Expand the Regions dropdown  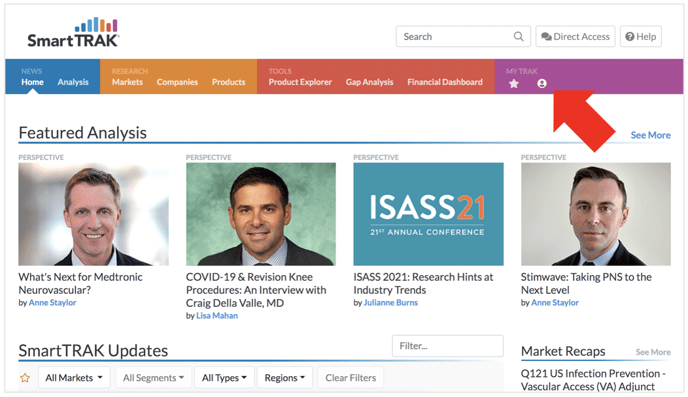coord(284,378)
